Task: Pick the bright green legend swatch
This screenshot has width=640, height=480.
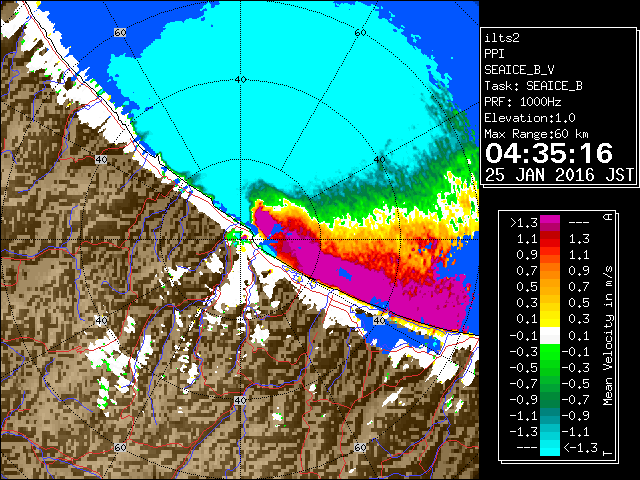Action: point(550,352)
